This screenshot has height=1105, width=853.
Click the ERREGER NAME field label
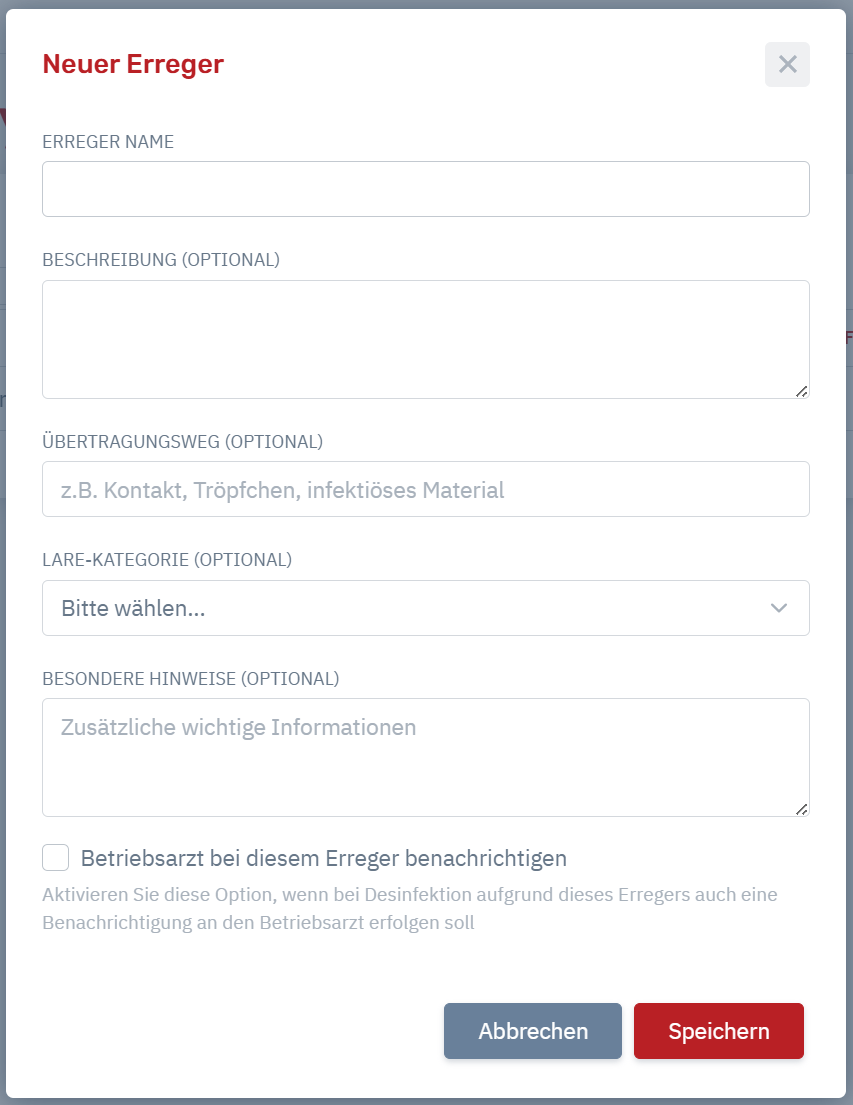pos(108,142)
